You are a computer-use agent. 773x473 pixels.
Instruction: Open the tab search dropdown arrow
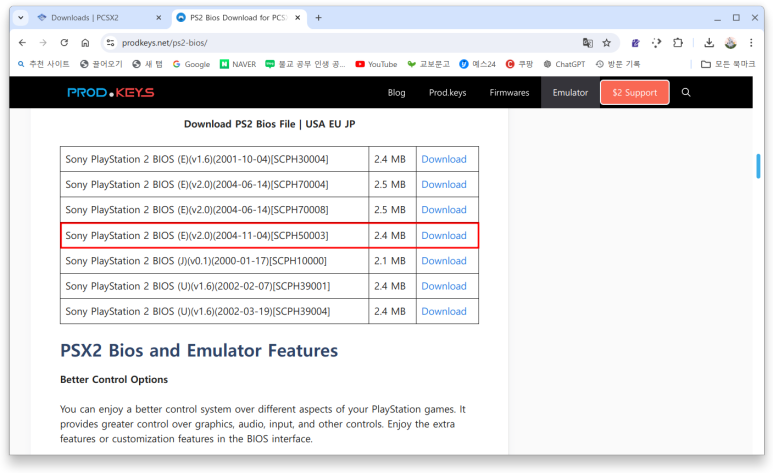click(21, 18)
